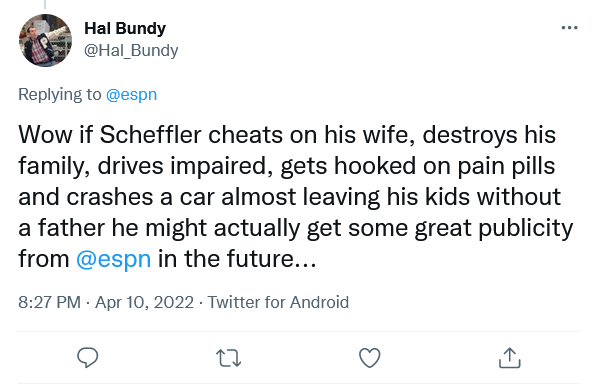Click 'in the future...' ending text

237,259
